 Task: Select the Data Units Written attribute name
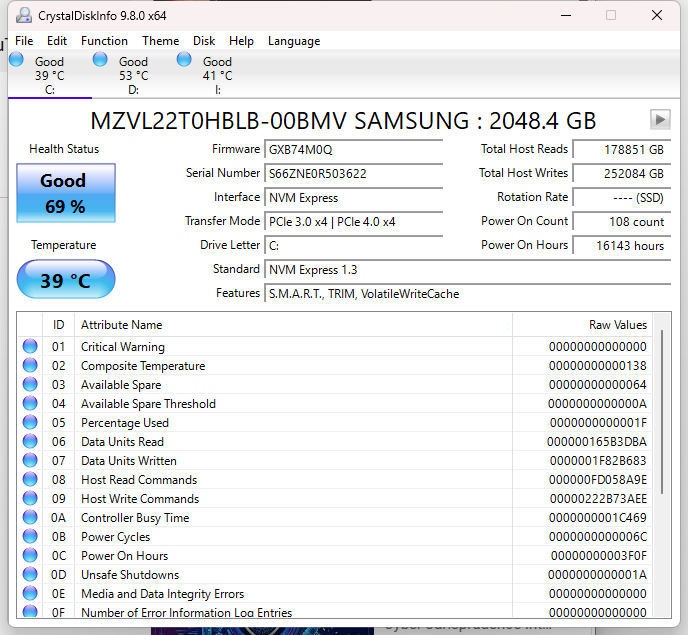point(129,461)
